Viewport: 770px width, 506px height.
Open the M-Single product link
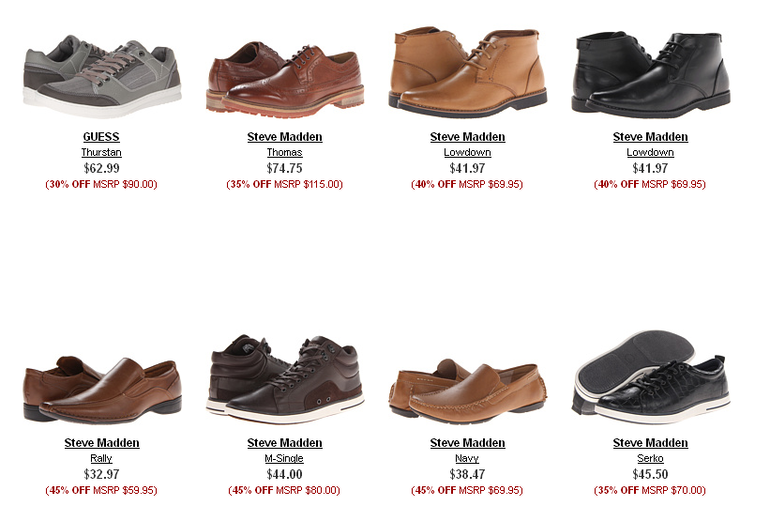tap(284, 458)
